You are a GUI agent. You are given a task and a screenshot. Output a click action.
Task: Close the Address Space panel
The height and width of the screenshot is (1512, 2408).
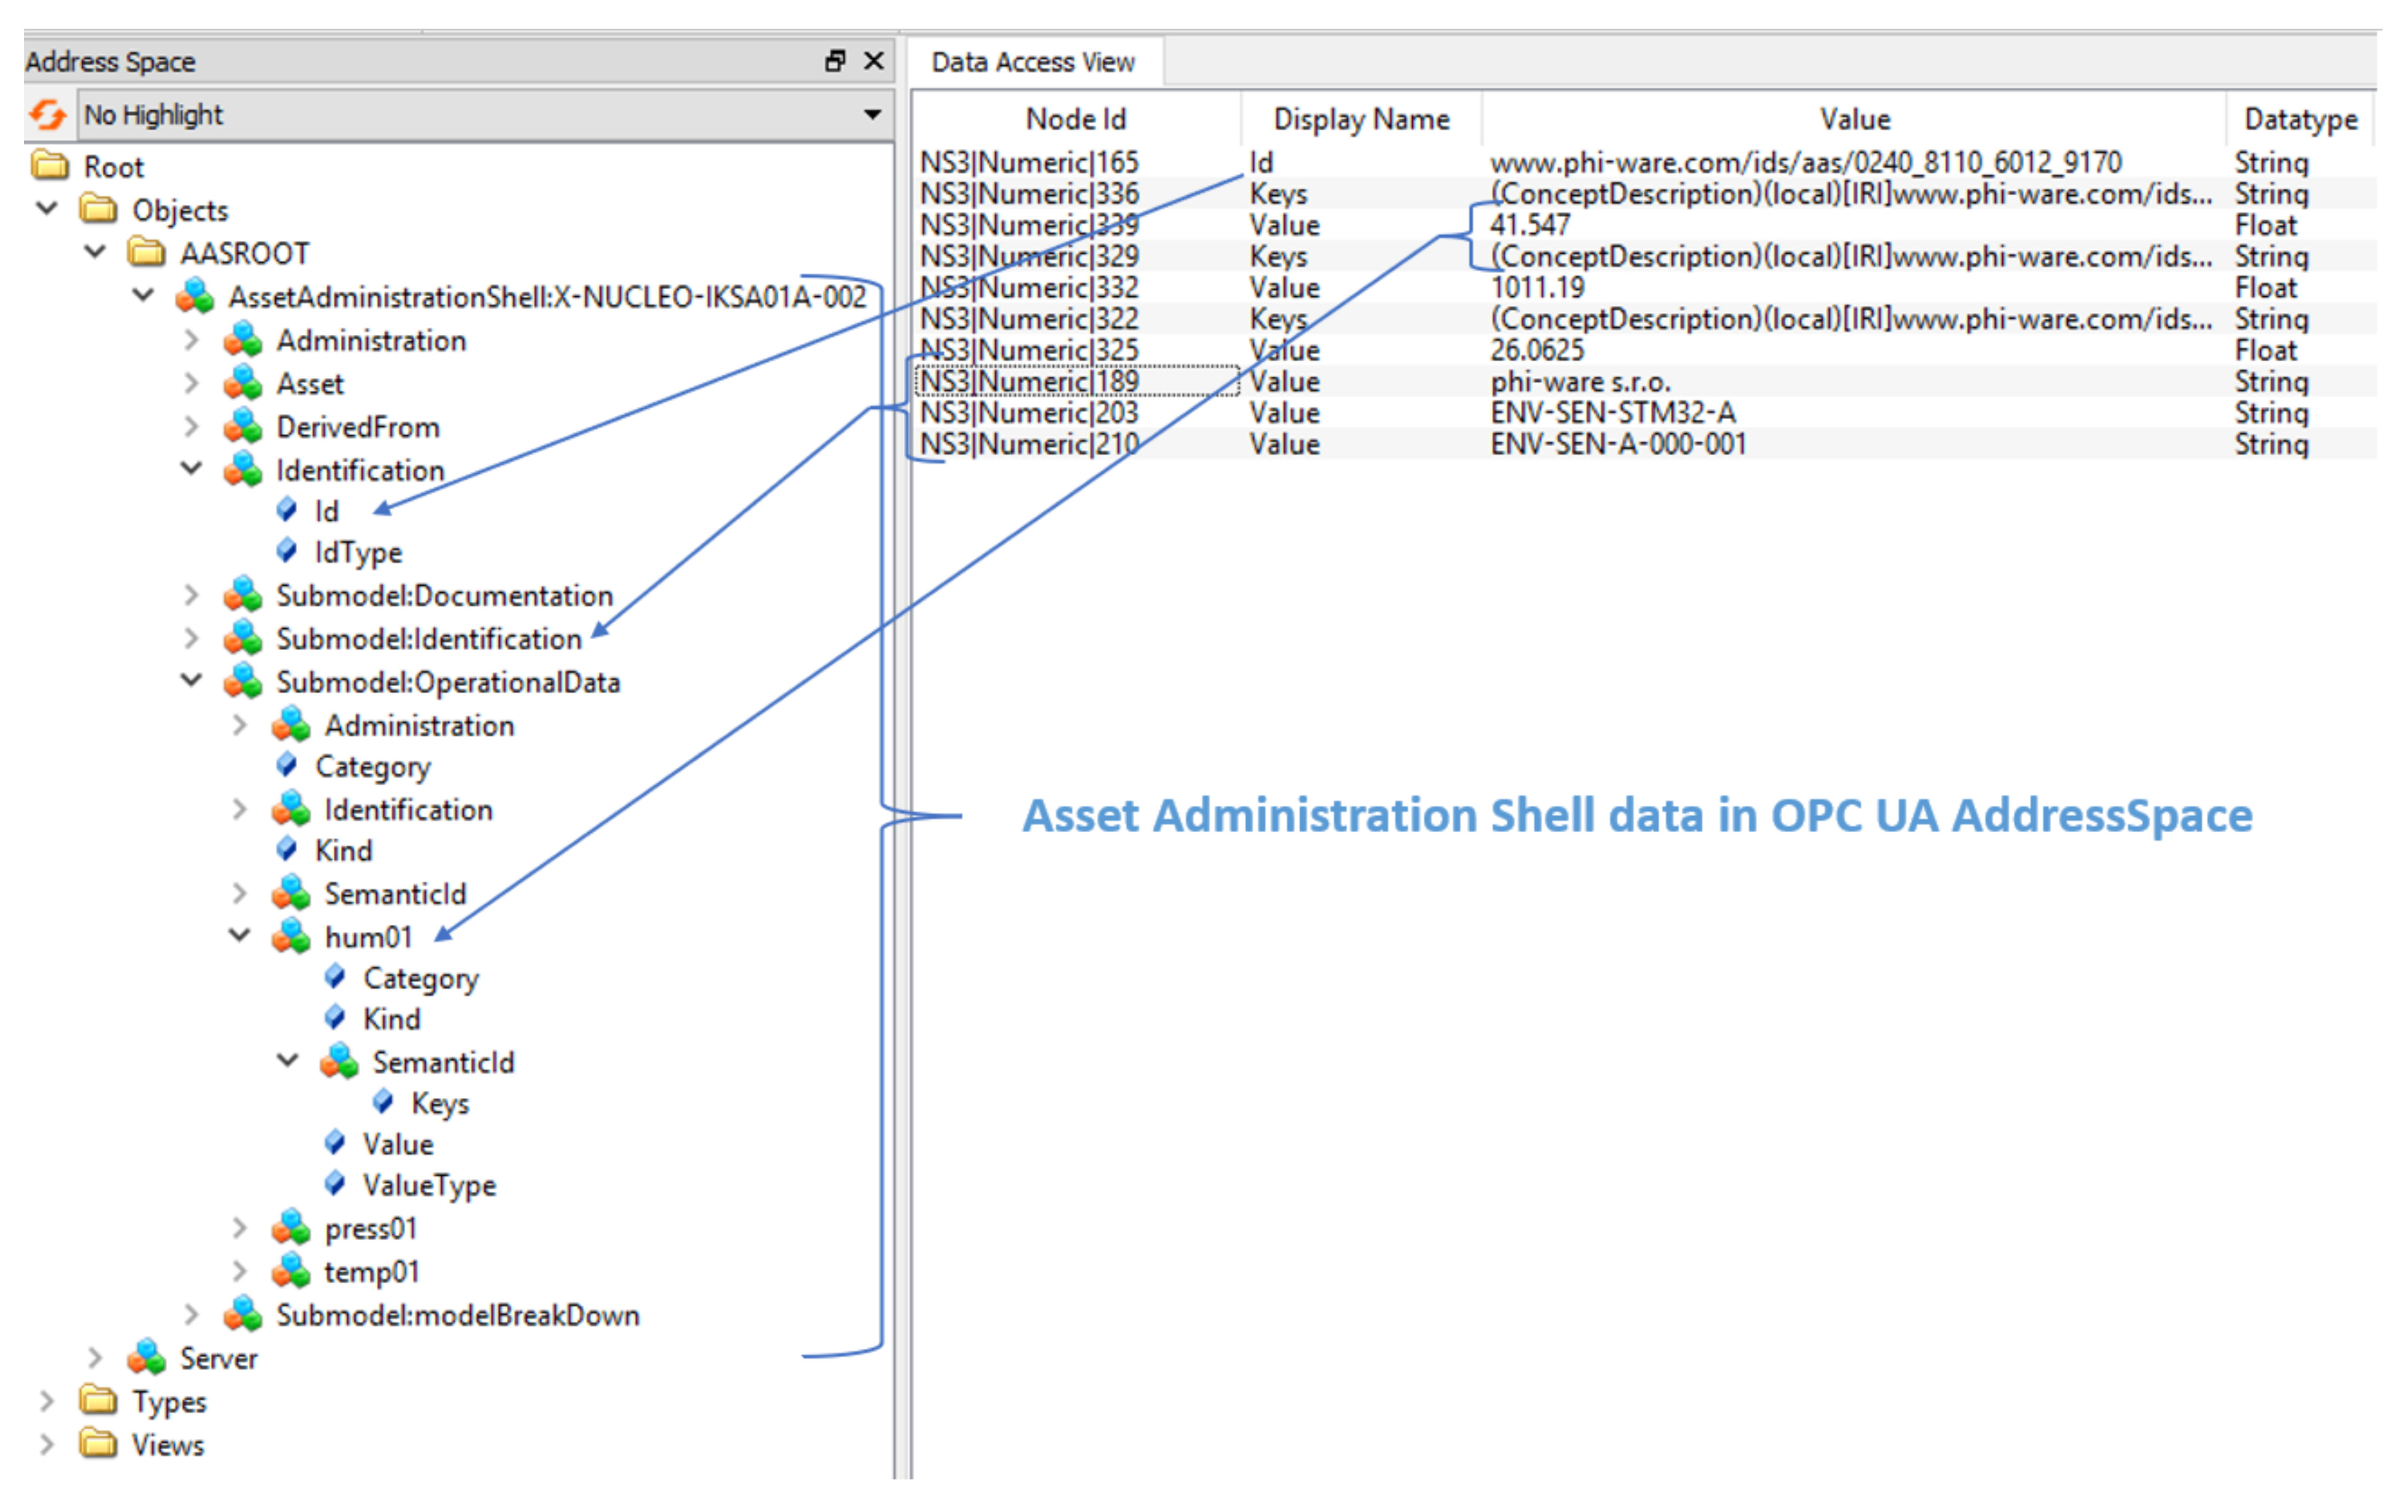point(874,61)
